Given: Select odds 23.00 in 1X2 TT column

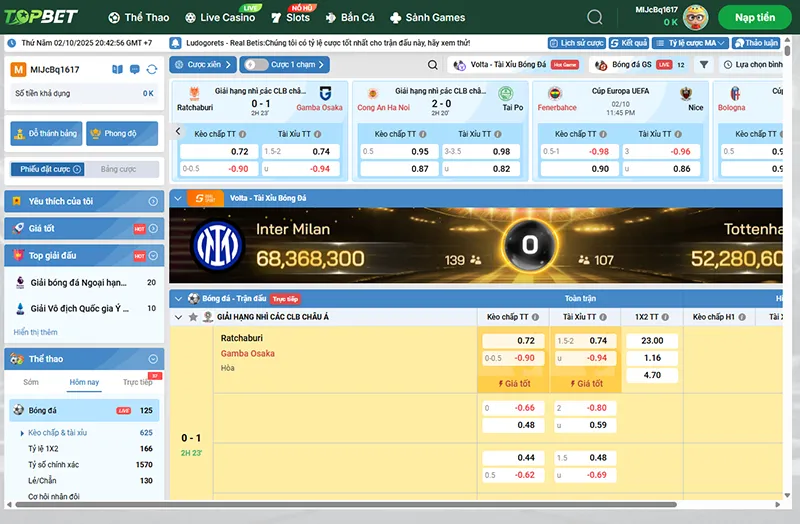Looking at the screenshot, I should [652, 341].
